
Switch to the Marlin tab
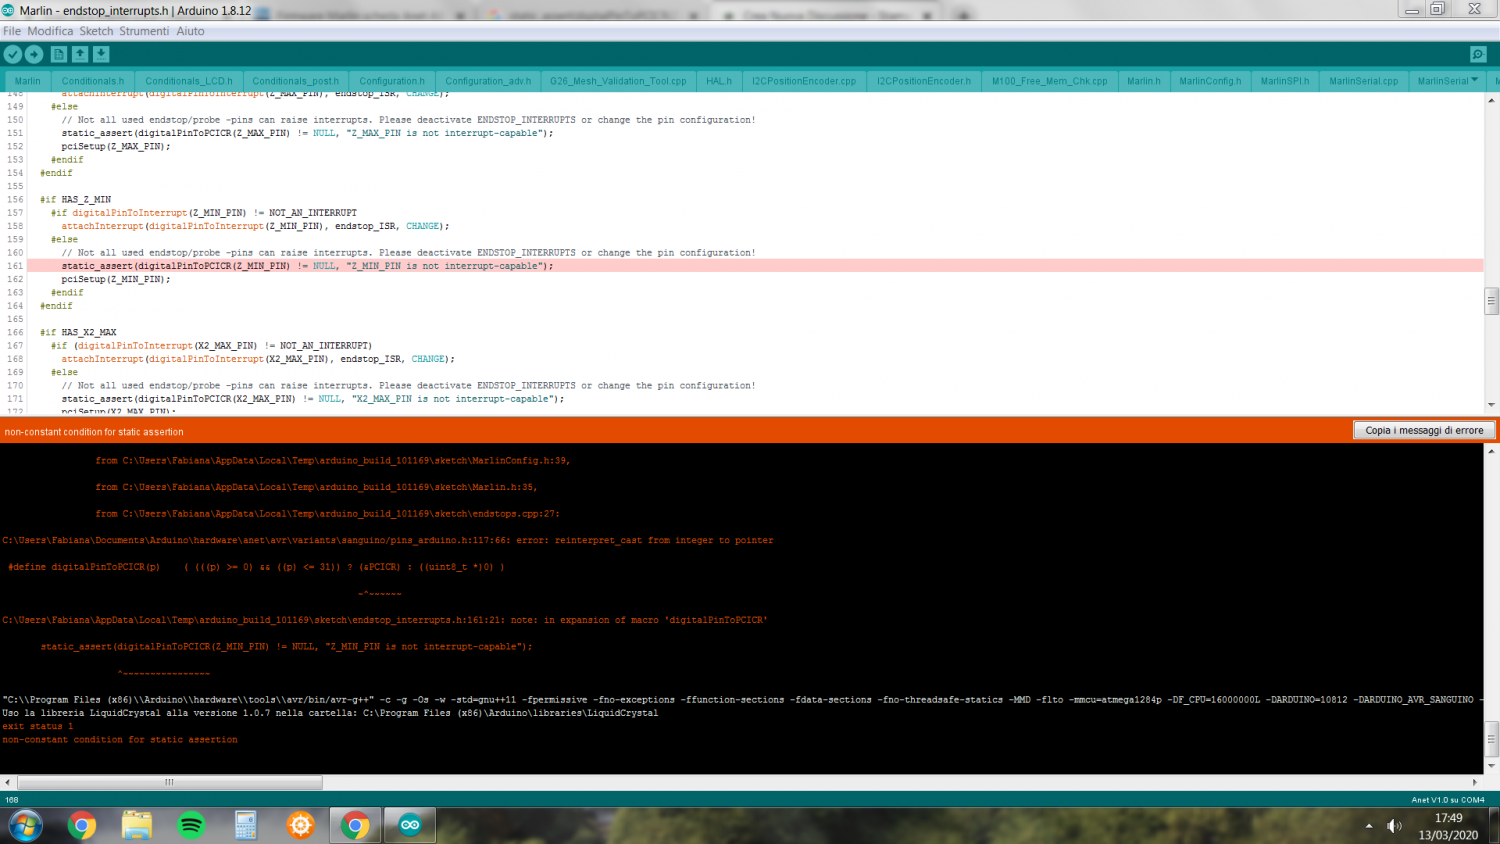click(x=28, y=81)
